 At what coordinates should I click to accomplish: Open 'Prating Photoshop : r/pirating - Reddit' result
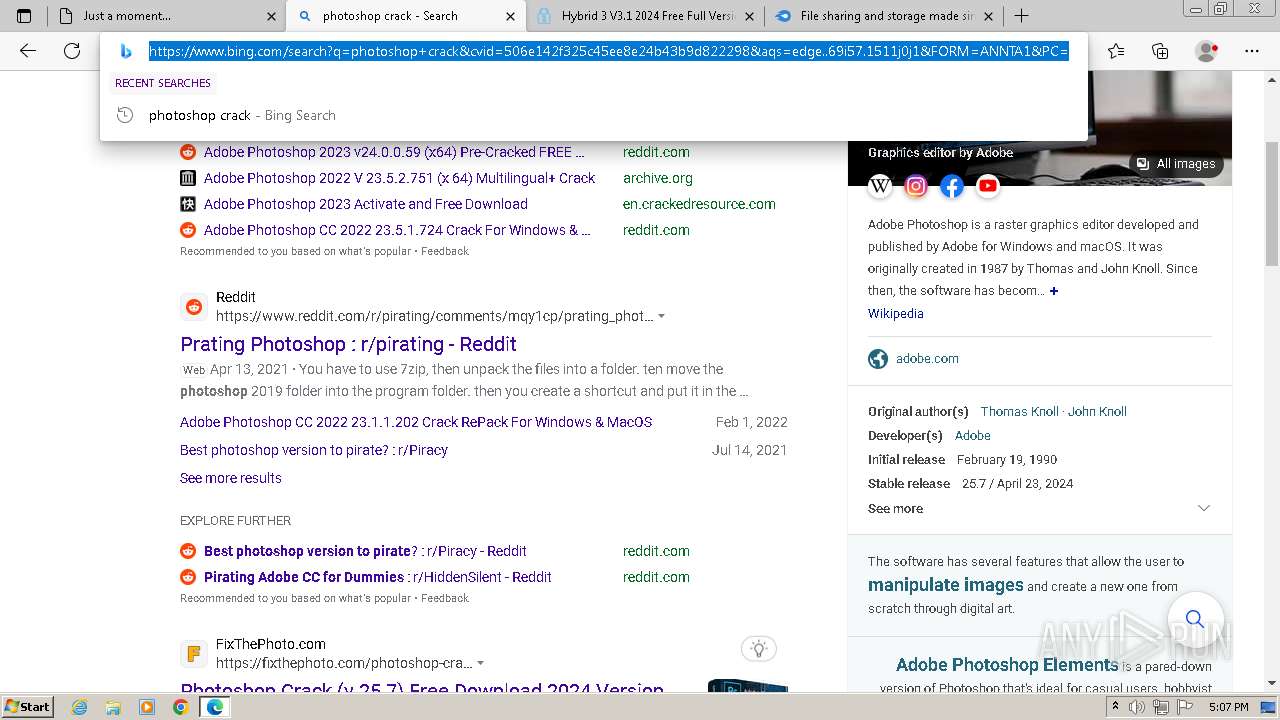(x=348, y=344)
